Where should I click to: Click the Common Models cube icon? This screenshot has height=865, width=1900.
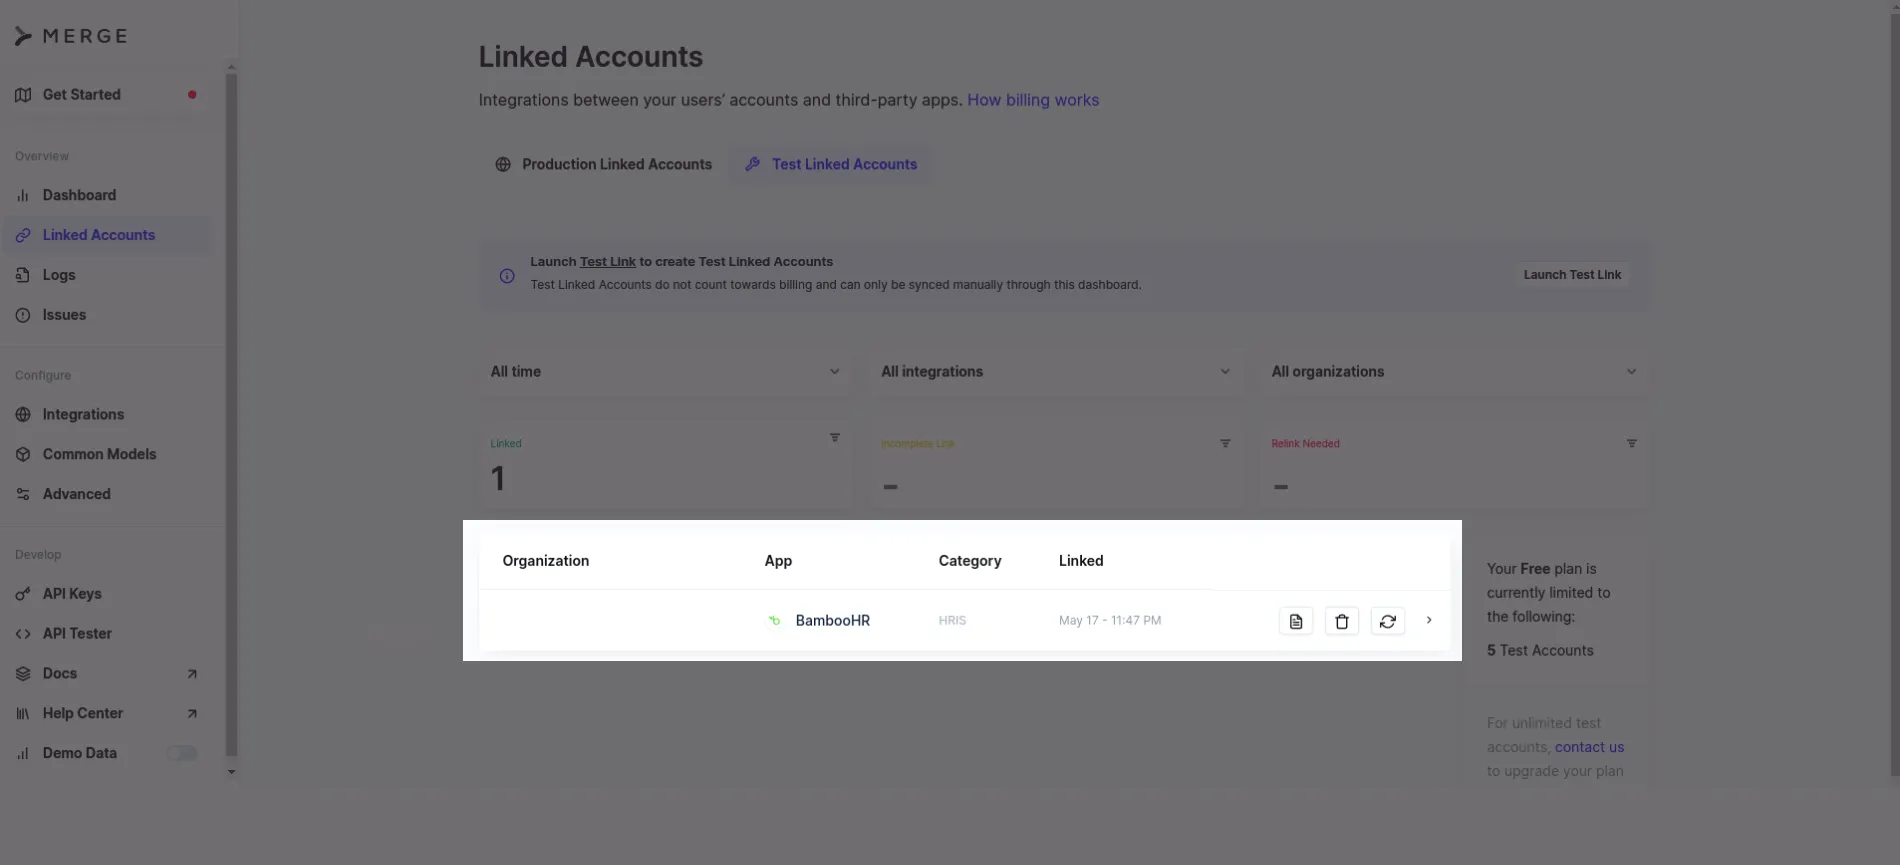[23, 454]
